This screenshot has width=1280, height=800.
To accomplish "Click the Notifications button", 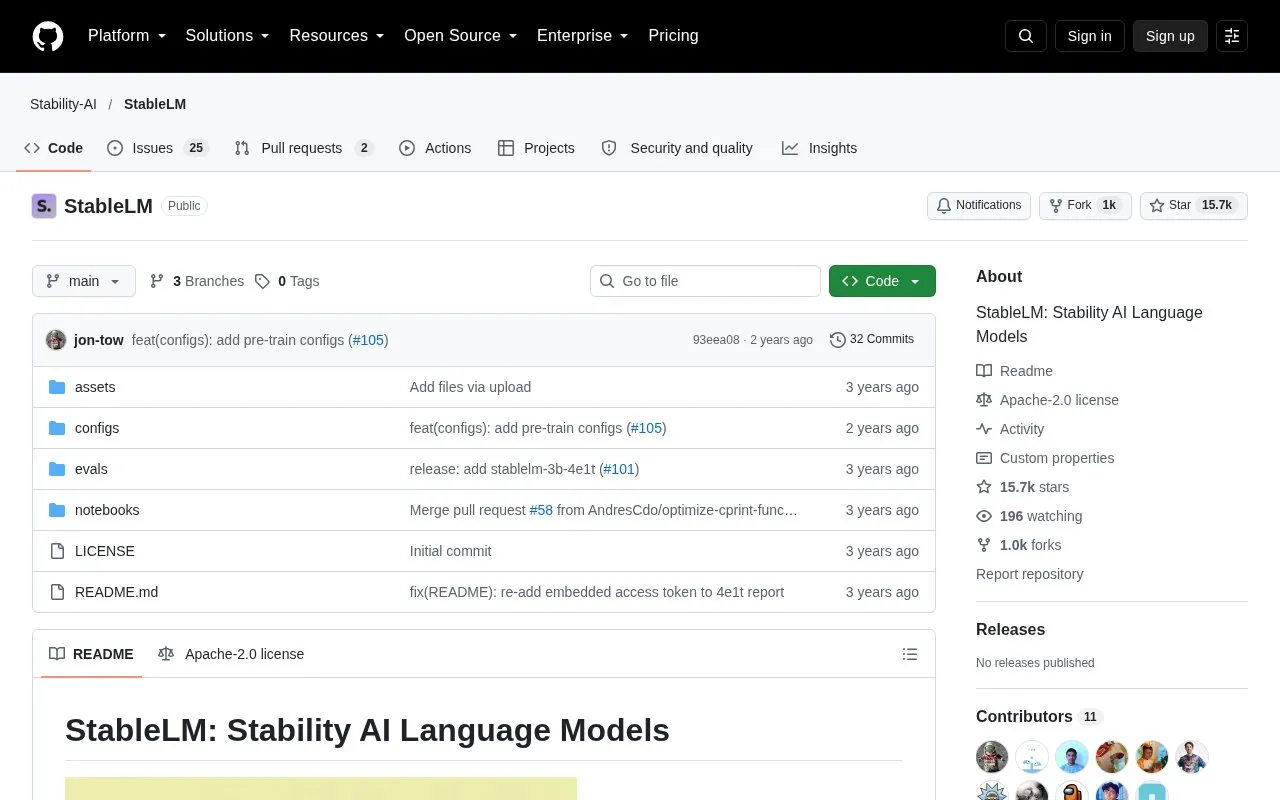I will 979,205.
